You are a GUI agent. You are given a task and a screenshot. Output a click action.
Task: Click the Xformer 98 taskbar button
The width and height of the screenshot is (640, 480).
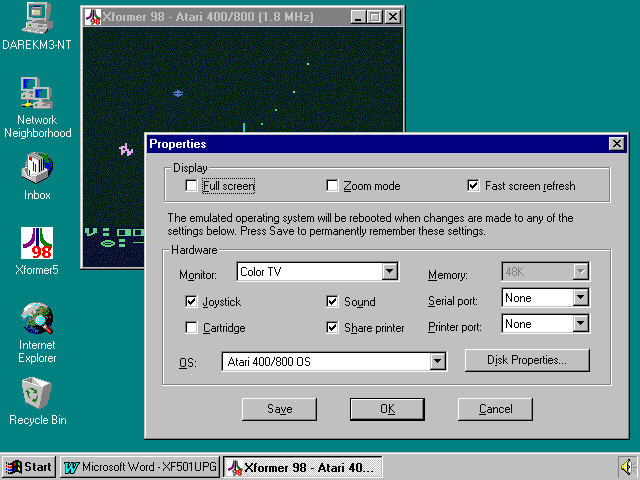[x=302, y=467]
